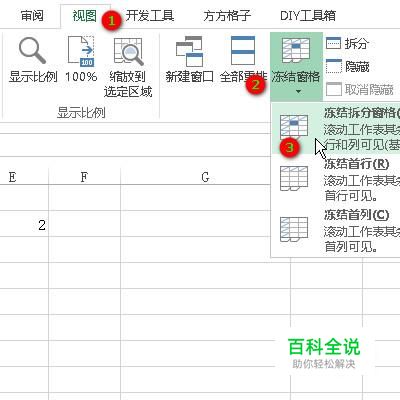The width and height of the screenshot is (400, 400).
Task: Select column F header
Action: 85,177
